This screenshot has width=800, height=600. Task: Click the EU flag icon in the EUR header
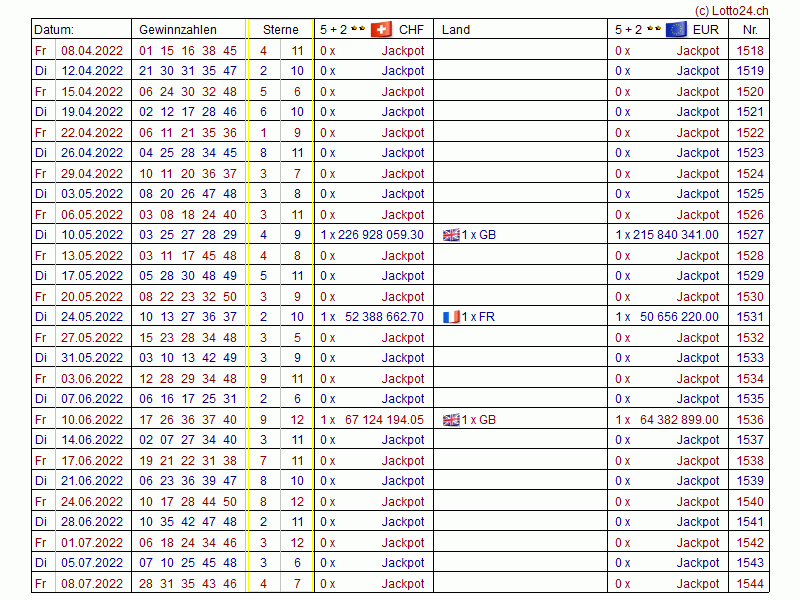point(676,29)
